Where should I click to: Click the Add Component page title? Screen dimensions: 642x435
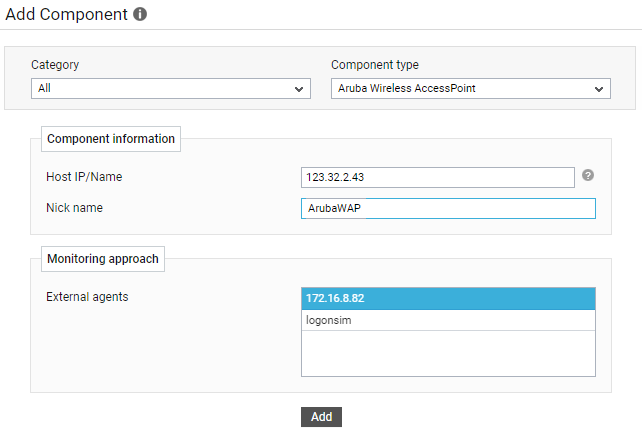click(66, 14)
